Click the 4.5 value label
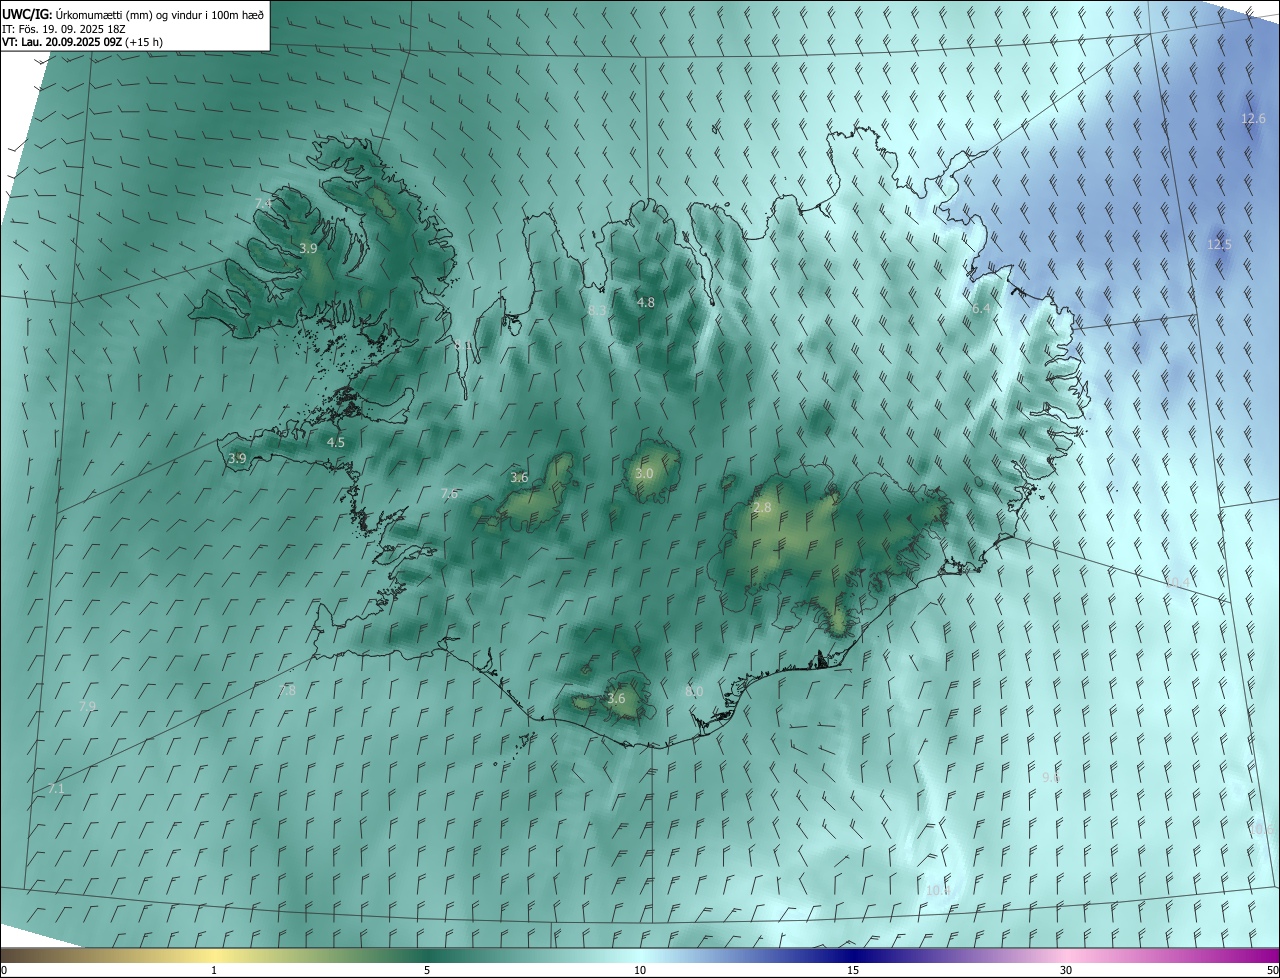Screen dimensions: 1280x978 [x=336, y=442]
